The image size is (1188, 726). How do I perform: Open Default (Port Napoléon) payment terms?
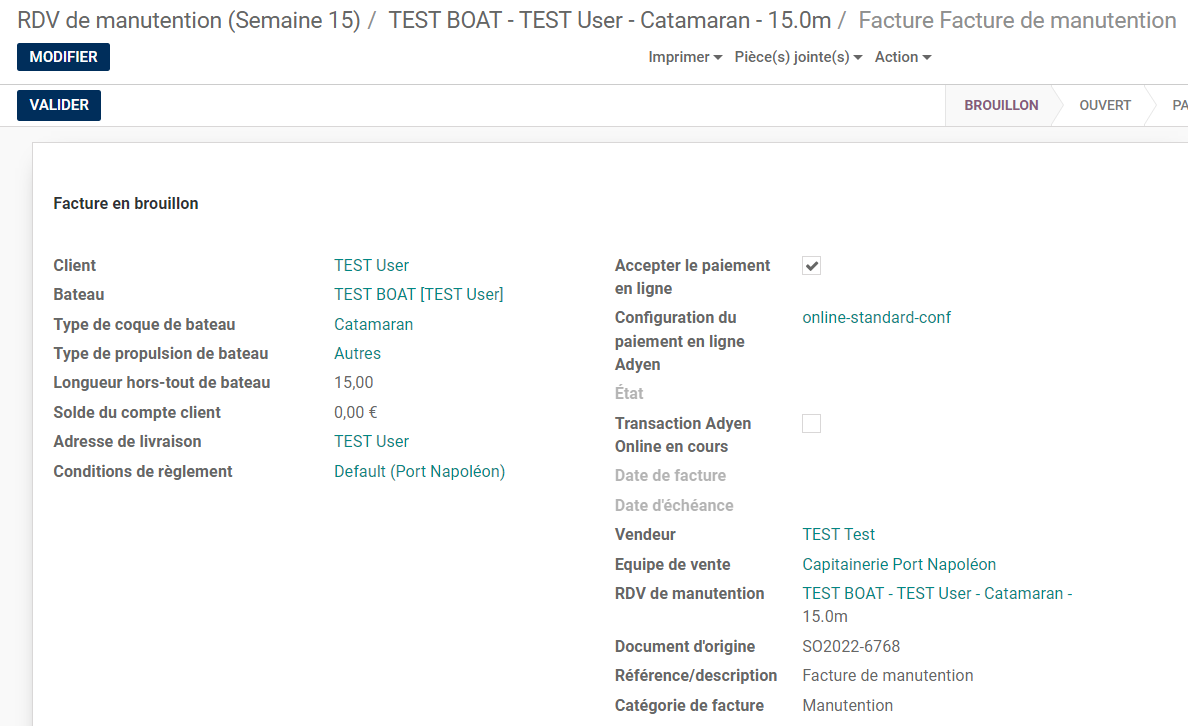(x=419, y=471)
